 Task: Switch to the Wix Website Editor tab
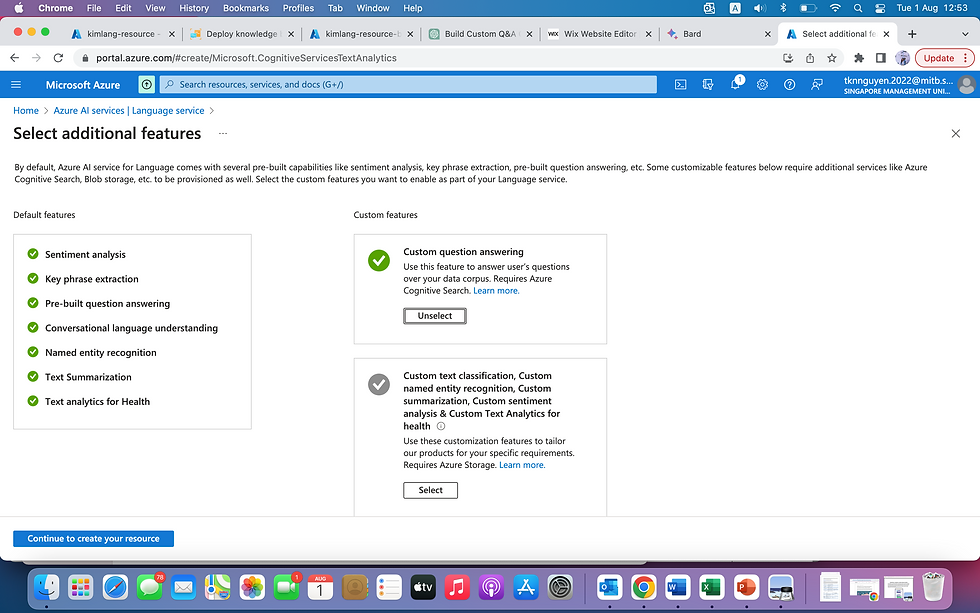pos(597,34)
